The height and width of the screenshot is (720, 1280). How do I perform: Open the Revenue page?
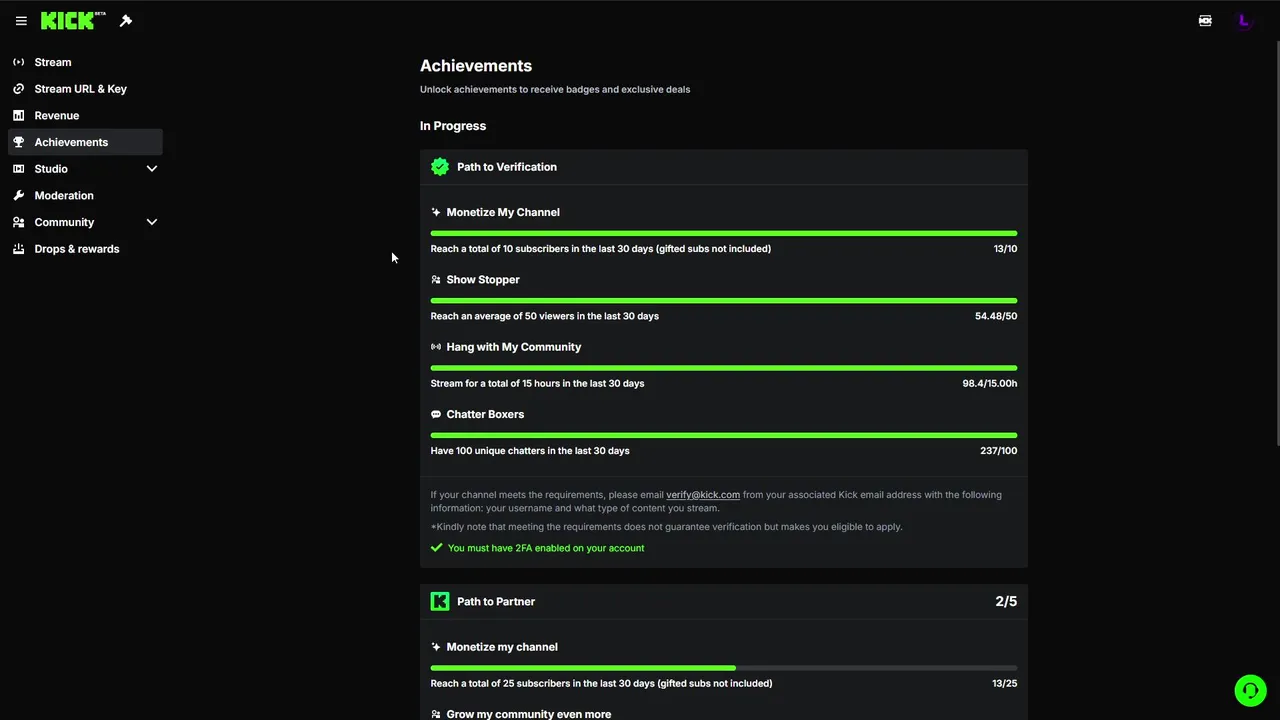56,115
